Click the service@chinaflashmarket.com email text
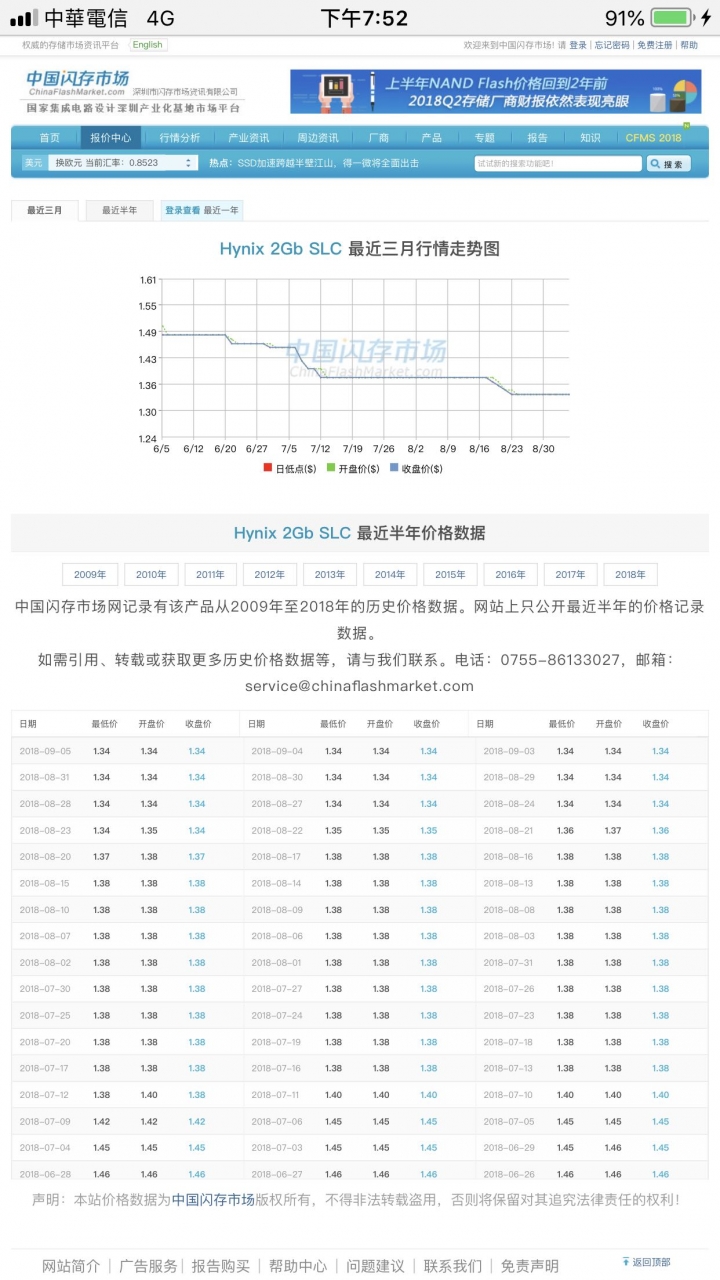720x1280 pixels. (x=359, y=686)
